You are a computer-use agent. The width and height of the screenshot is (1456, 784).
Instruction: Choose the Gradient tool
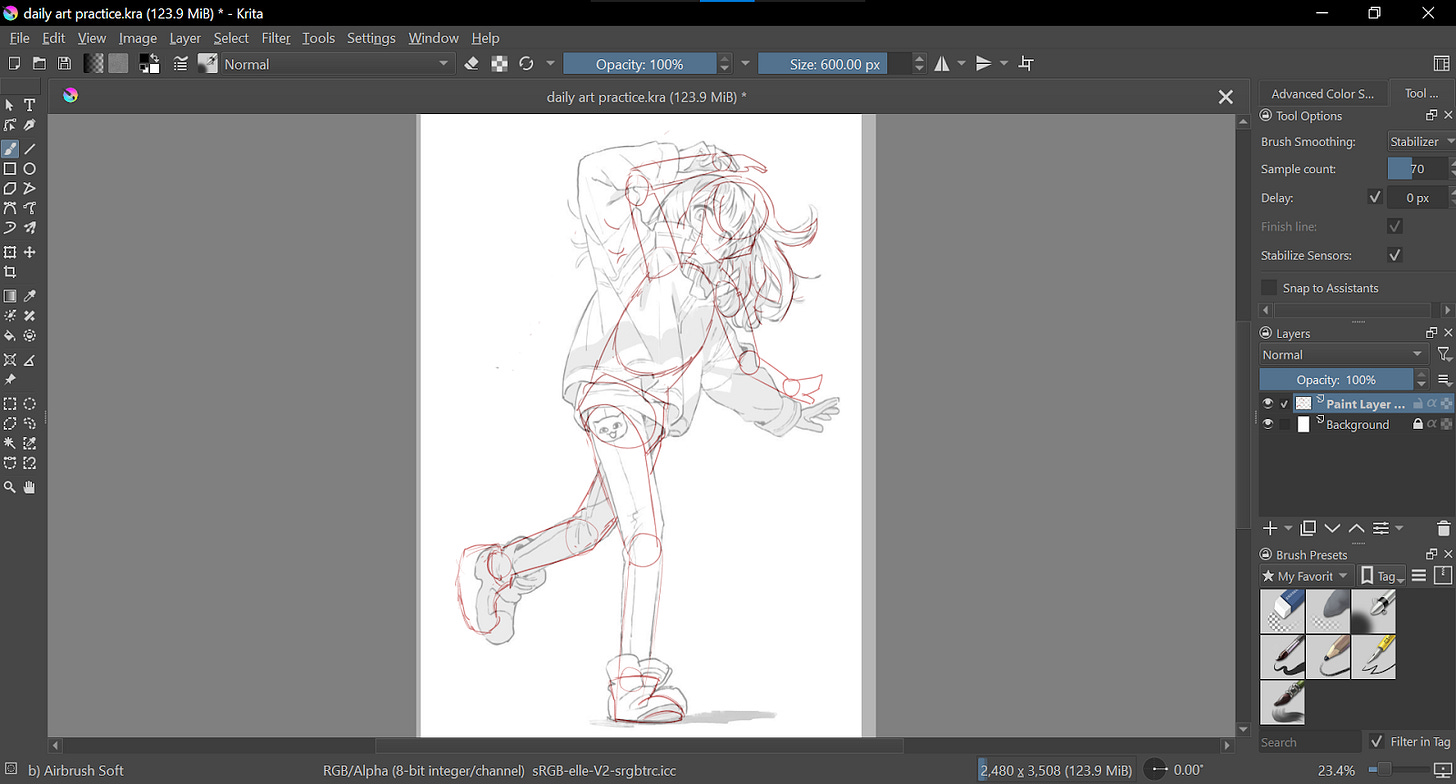click(10, 296)
